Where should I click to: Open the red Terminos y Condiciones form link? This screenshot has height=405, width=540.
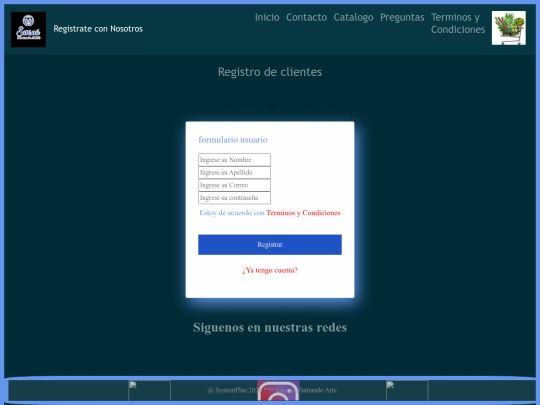click(303, 213)
